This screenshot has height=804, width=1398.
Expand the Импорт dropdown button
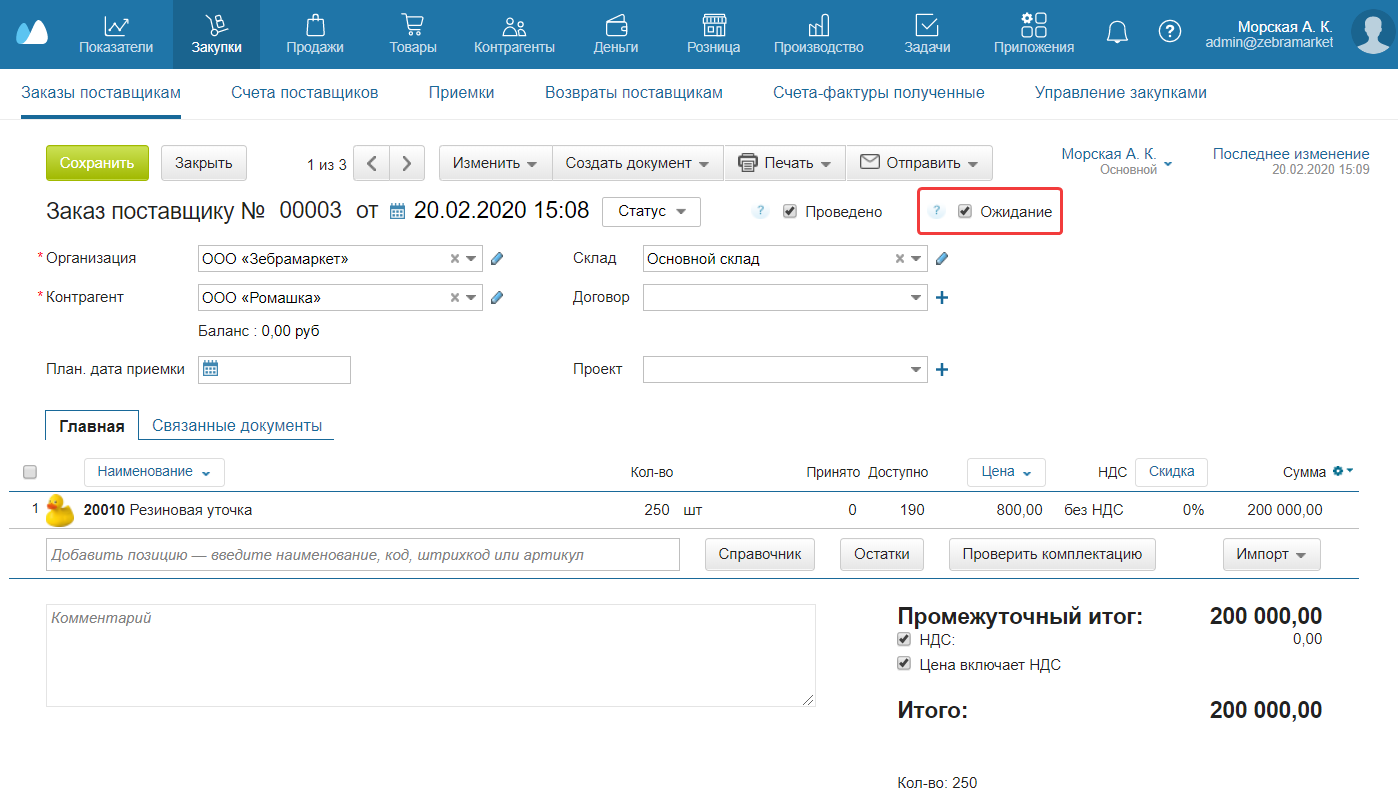click(x=1271, y=554)
